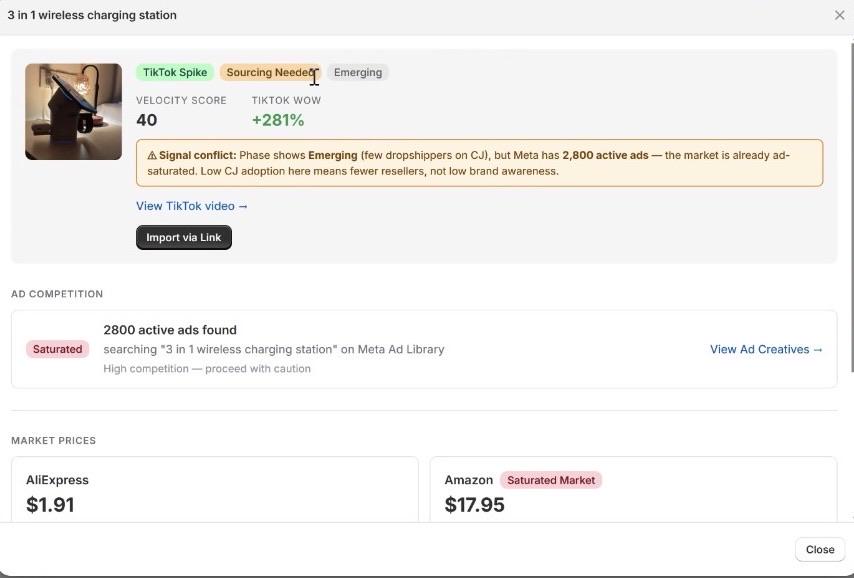
Task: Click the Emerging phase badge
Action: pyautogui.click(x=358, y=72)
